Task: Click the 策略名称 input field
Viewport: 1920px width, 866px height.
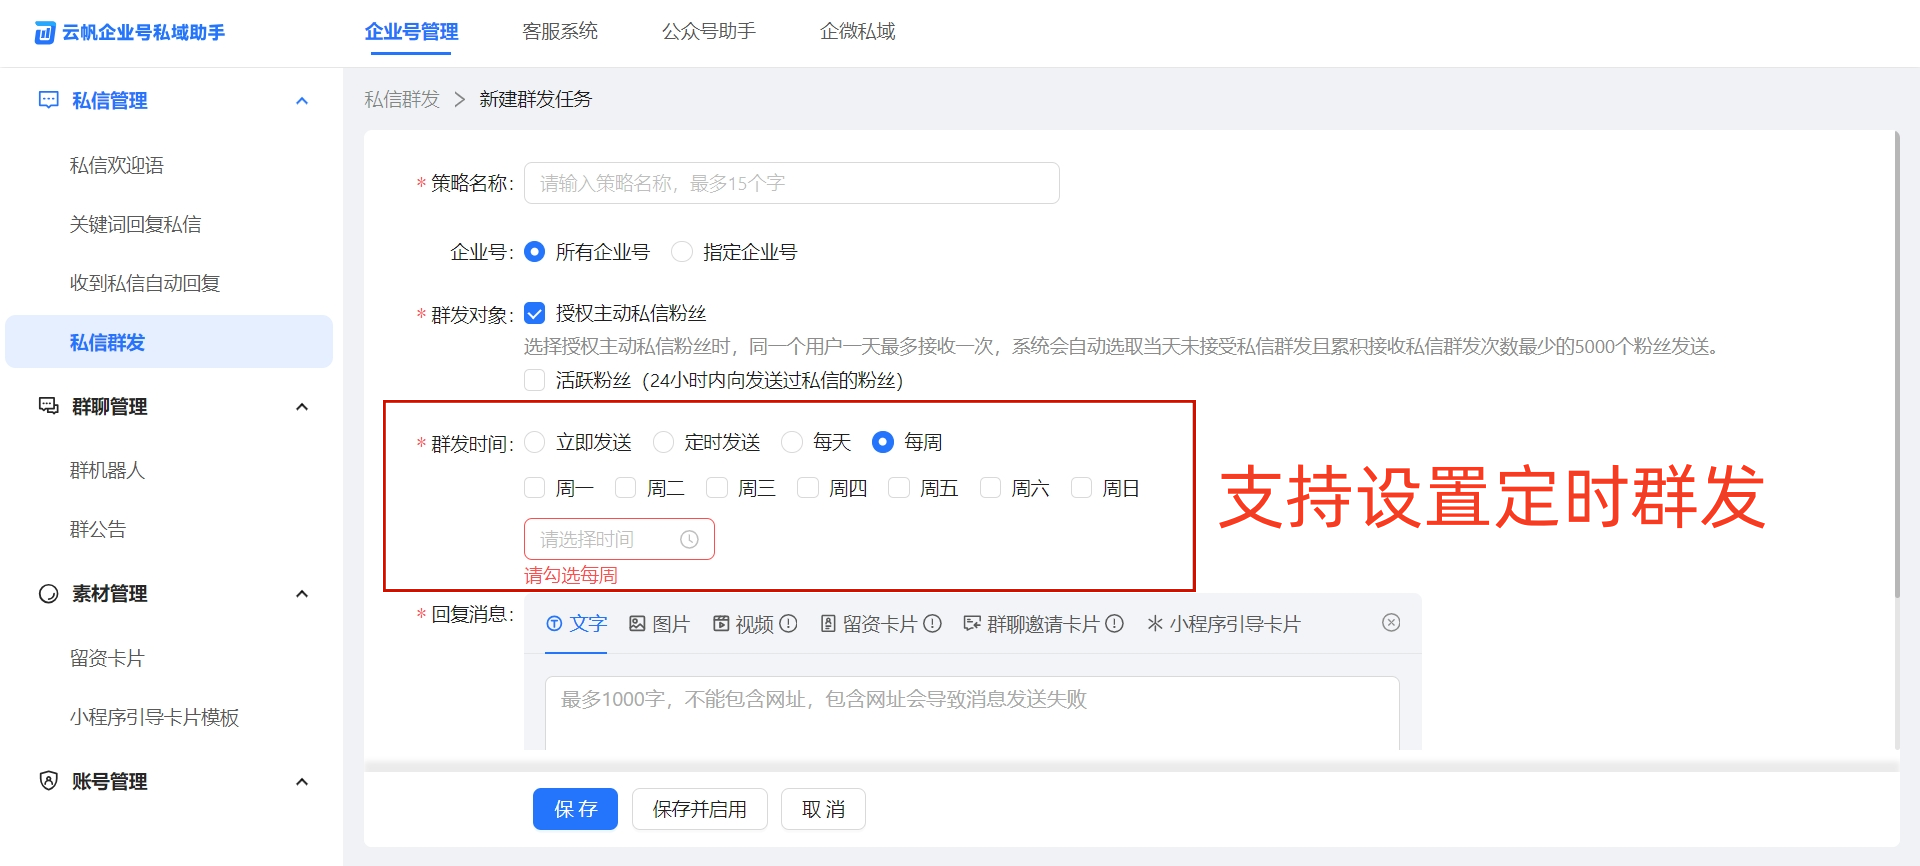Action: (792, 183)
